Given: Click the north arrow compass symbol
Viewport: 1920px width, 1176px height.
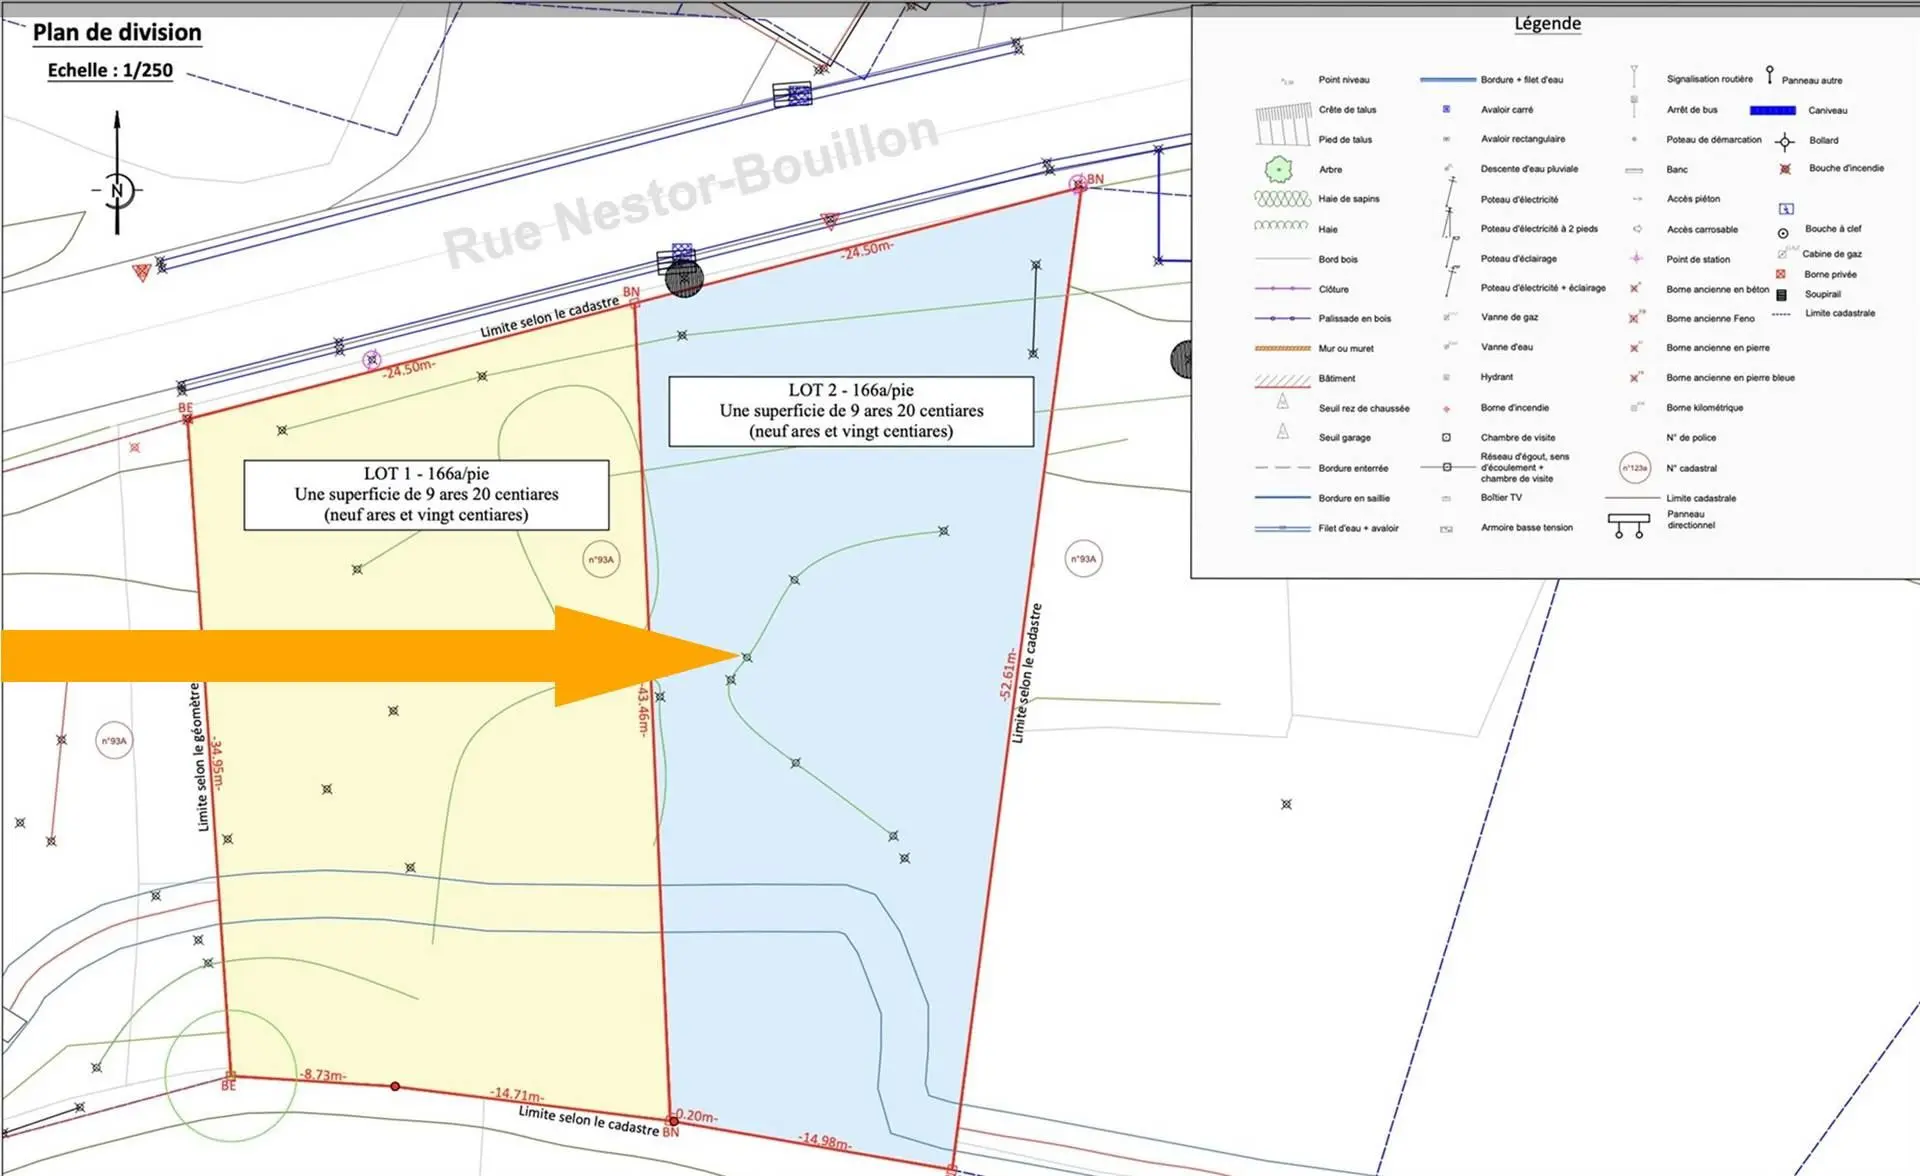Looking at the screenshot, I should [118, 188].
